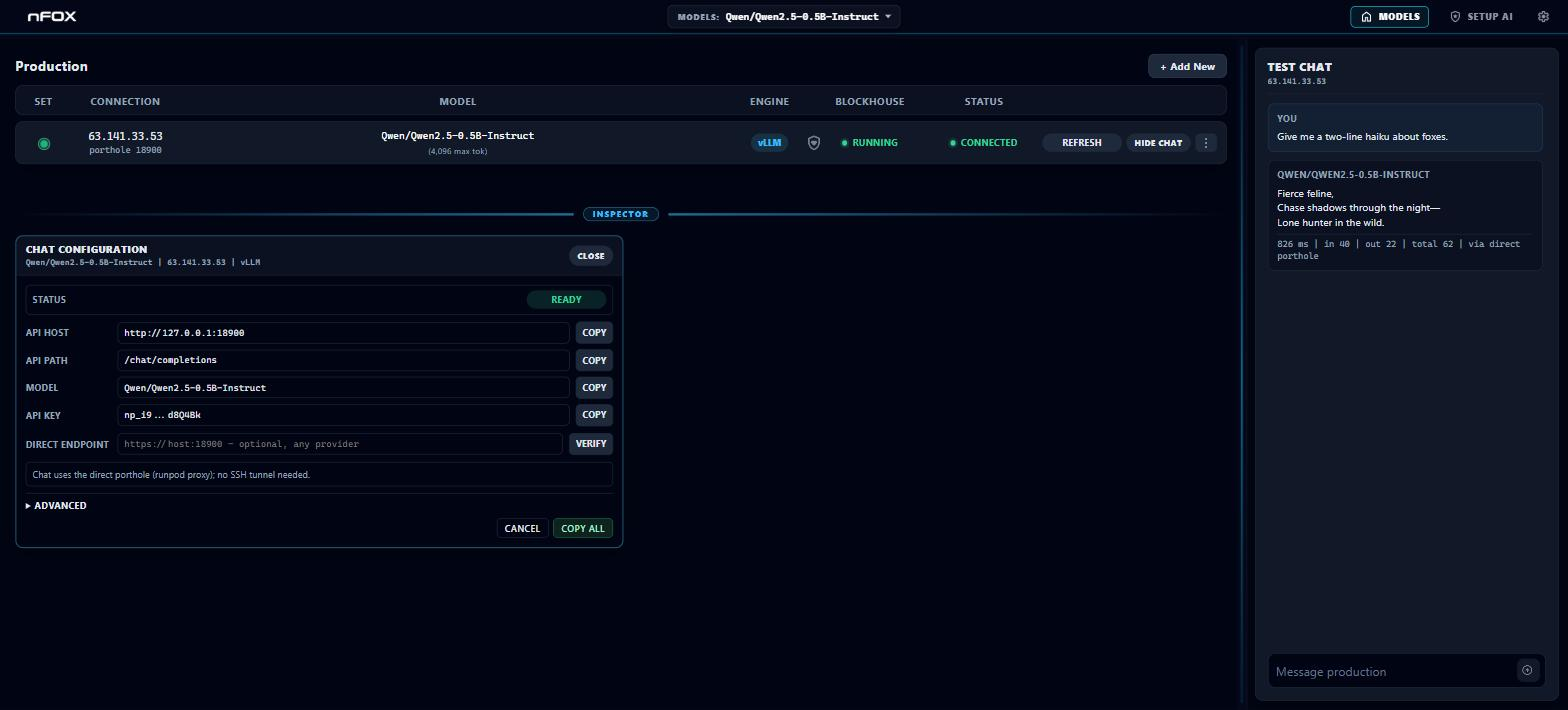Image resolution: width=1568 pixels, height=710 pixels.
Task: Switch to the Models tab
Action: (1390, 17)
